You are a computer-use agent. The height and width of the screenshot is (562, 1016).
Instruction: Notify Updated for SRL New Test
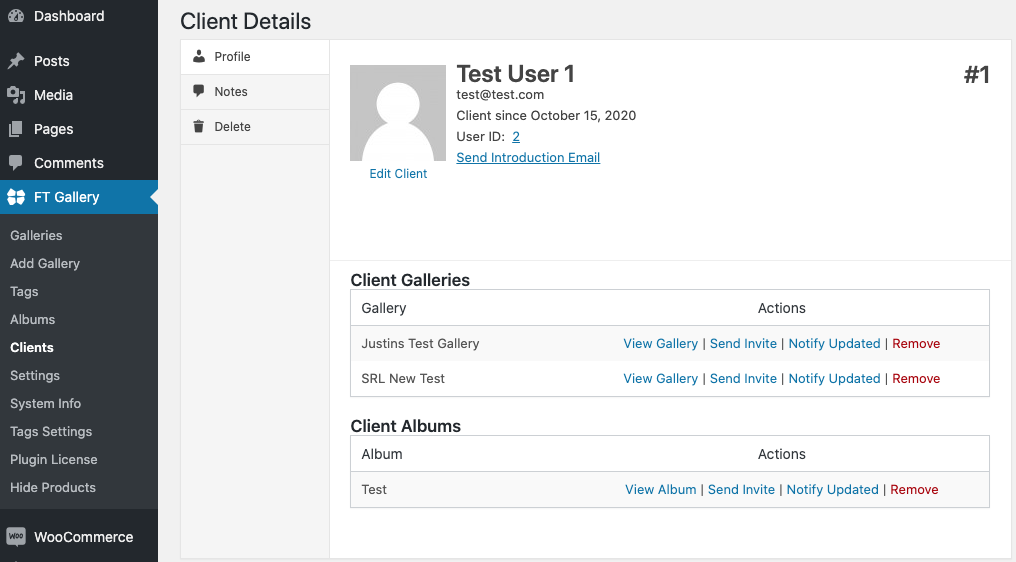click(x=835, y=379)
